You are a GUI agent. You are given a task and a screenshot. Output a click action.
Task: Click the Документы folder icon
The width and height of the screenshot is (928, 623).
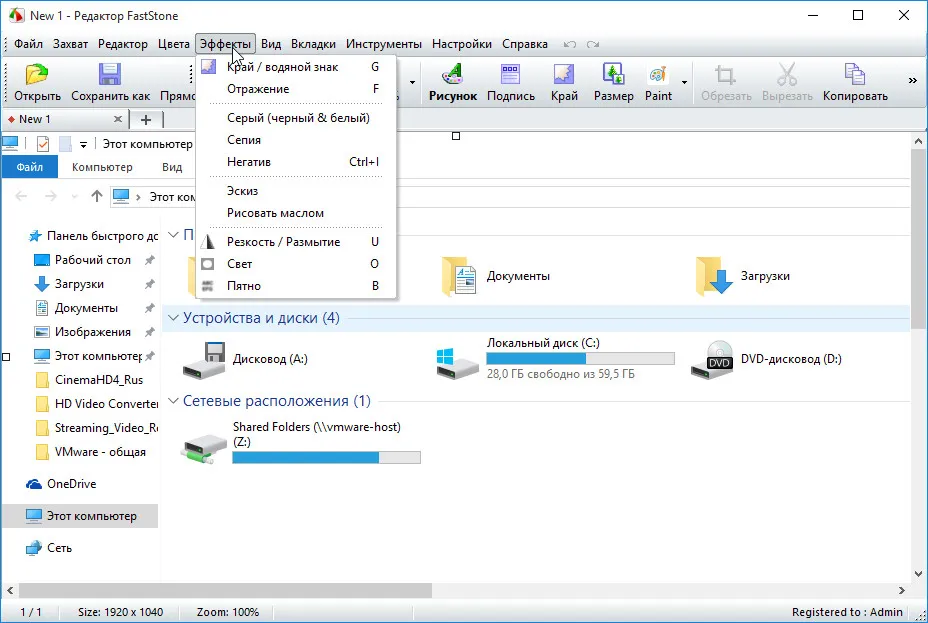[459, 276]
